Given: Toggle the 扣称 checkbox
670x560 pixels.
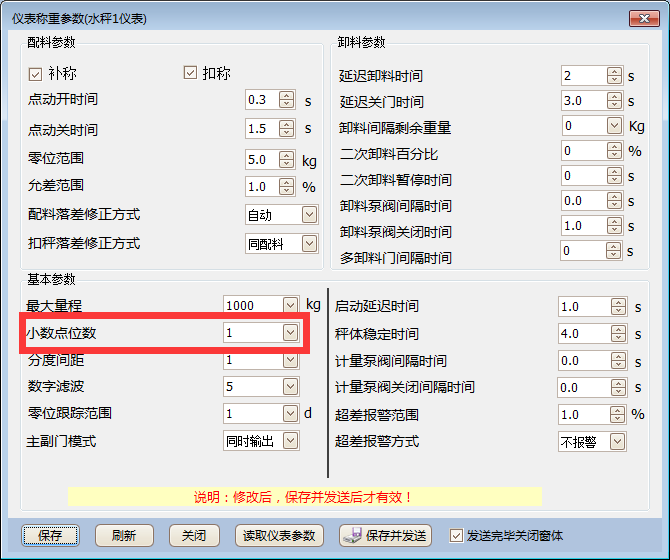Looking at the screenshot, I should [190, 73].
